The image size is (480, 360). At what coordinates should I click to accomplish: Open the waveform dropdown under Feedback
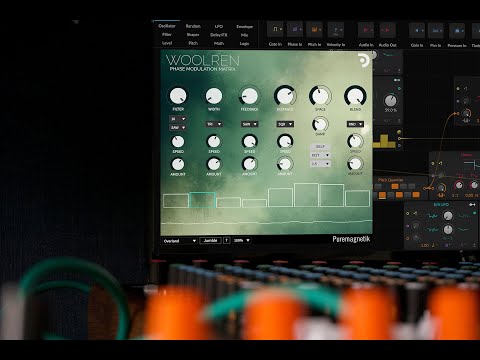click(x=249, y=124)
